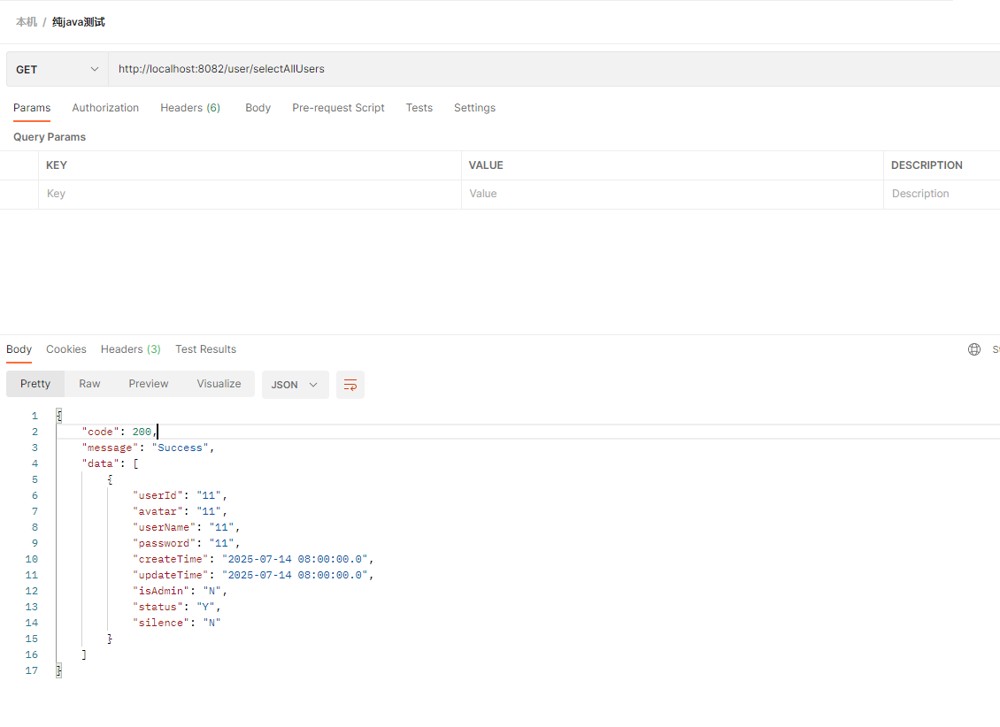The width and height of the screenshot is (1000, 727).
Task: Open the Test Results tab
Action: (205, 349)
